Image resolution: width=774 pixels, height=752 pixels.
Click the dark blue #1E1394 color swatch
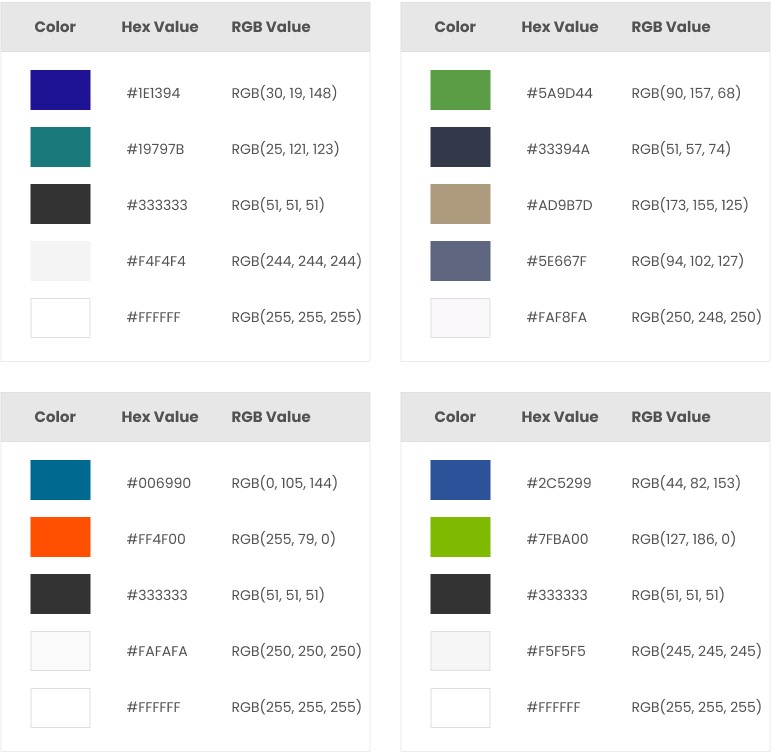(x=60, y=90)
